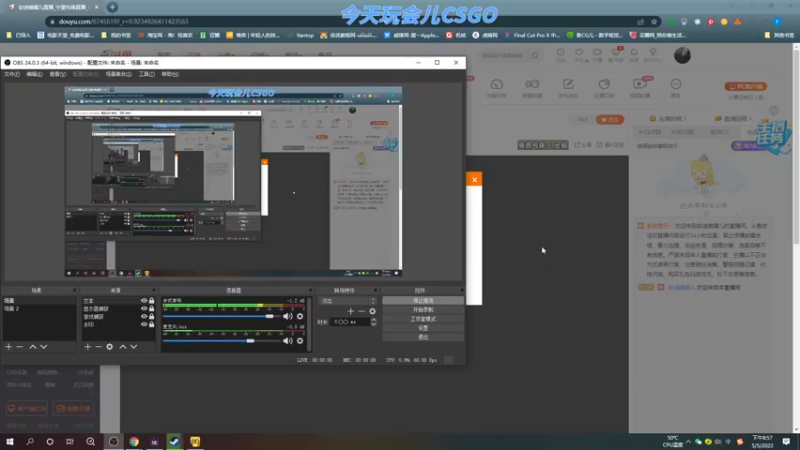This screenshot has height=450, width=800.
Task: Expand the 直播回看 chevron link on Douyu
Action: tap(734, 119)
